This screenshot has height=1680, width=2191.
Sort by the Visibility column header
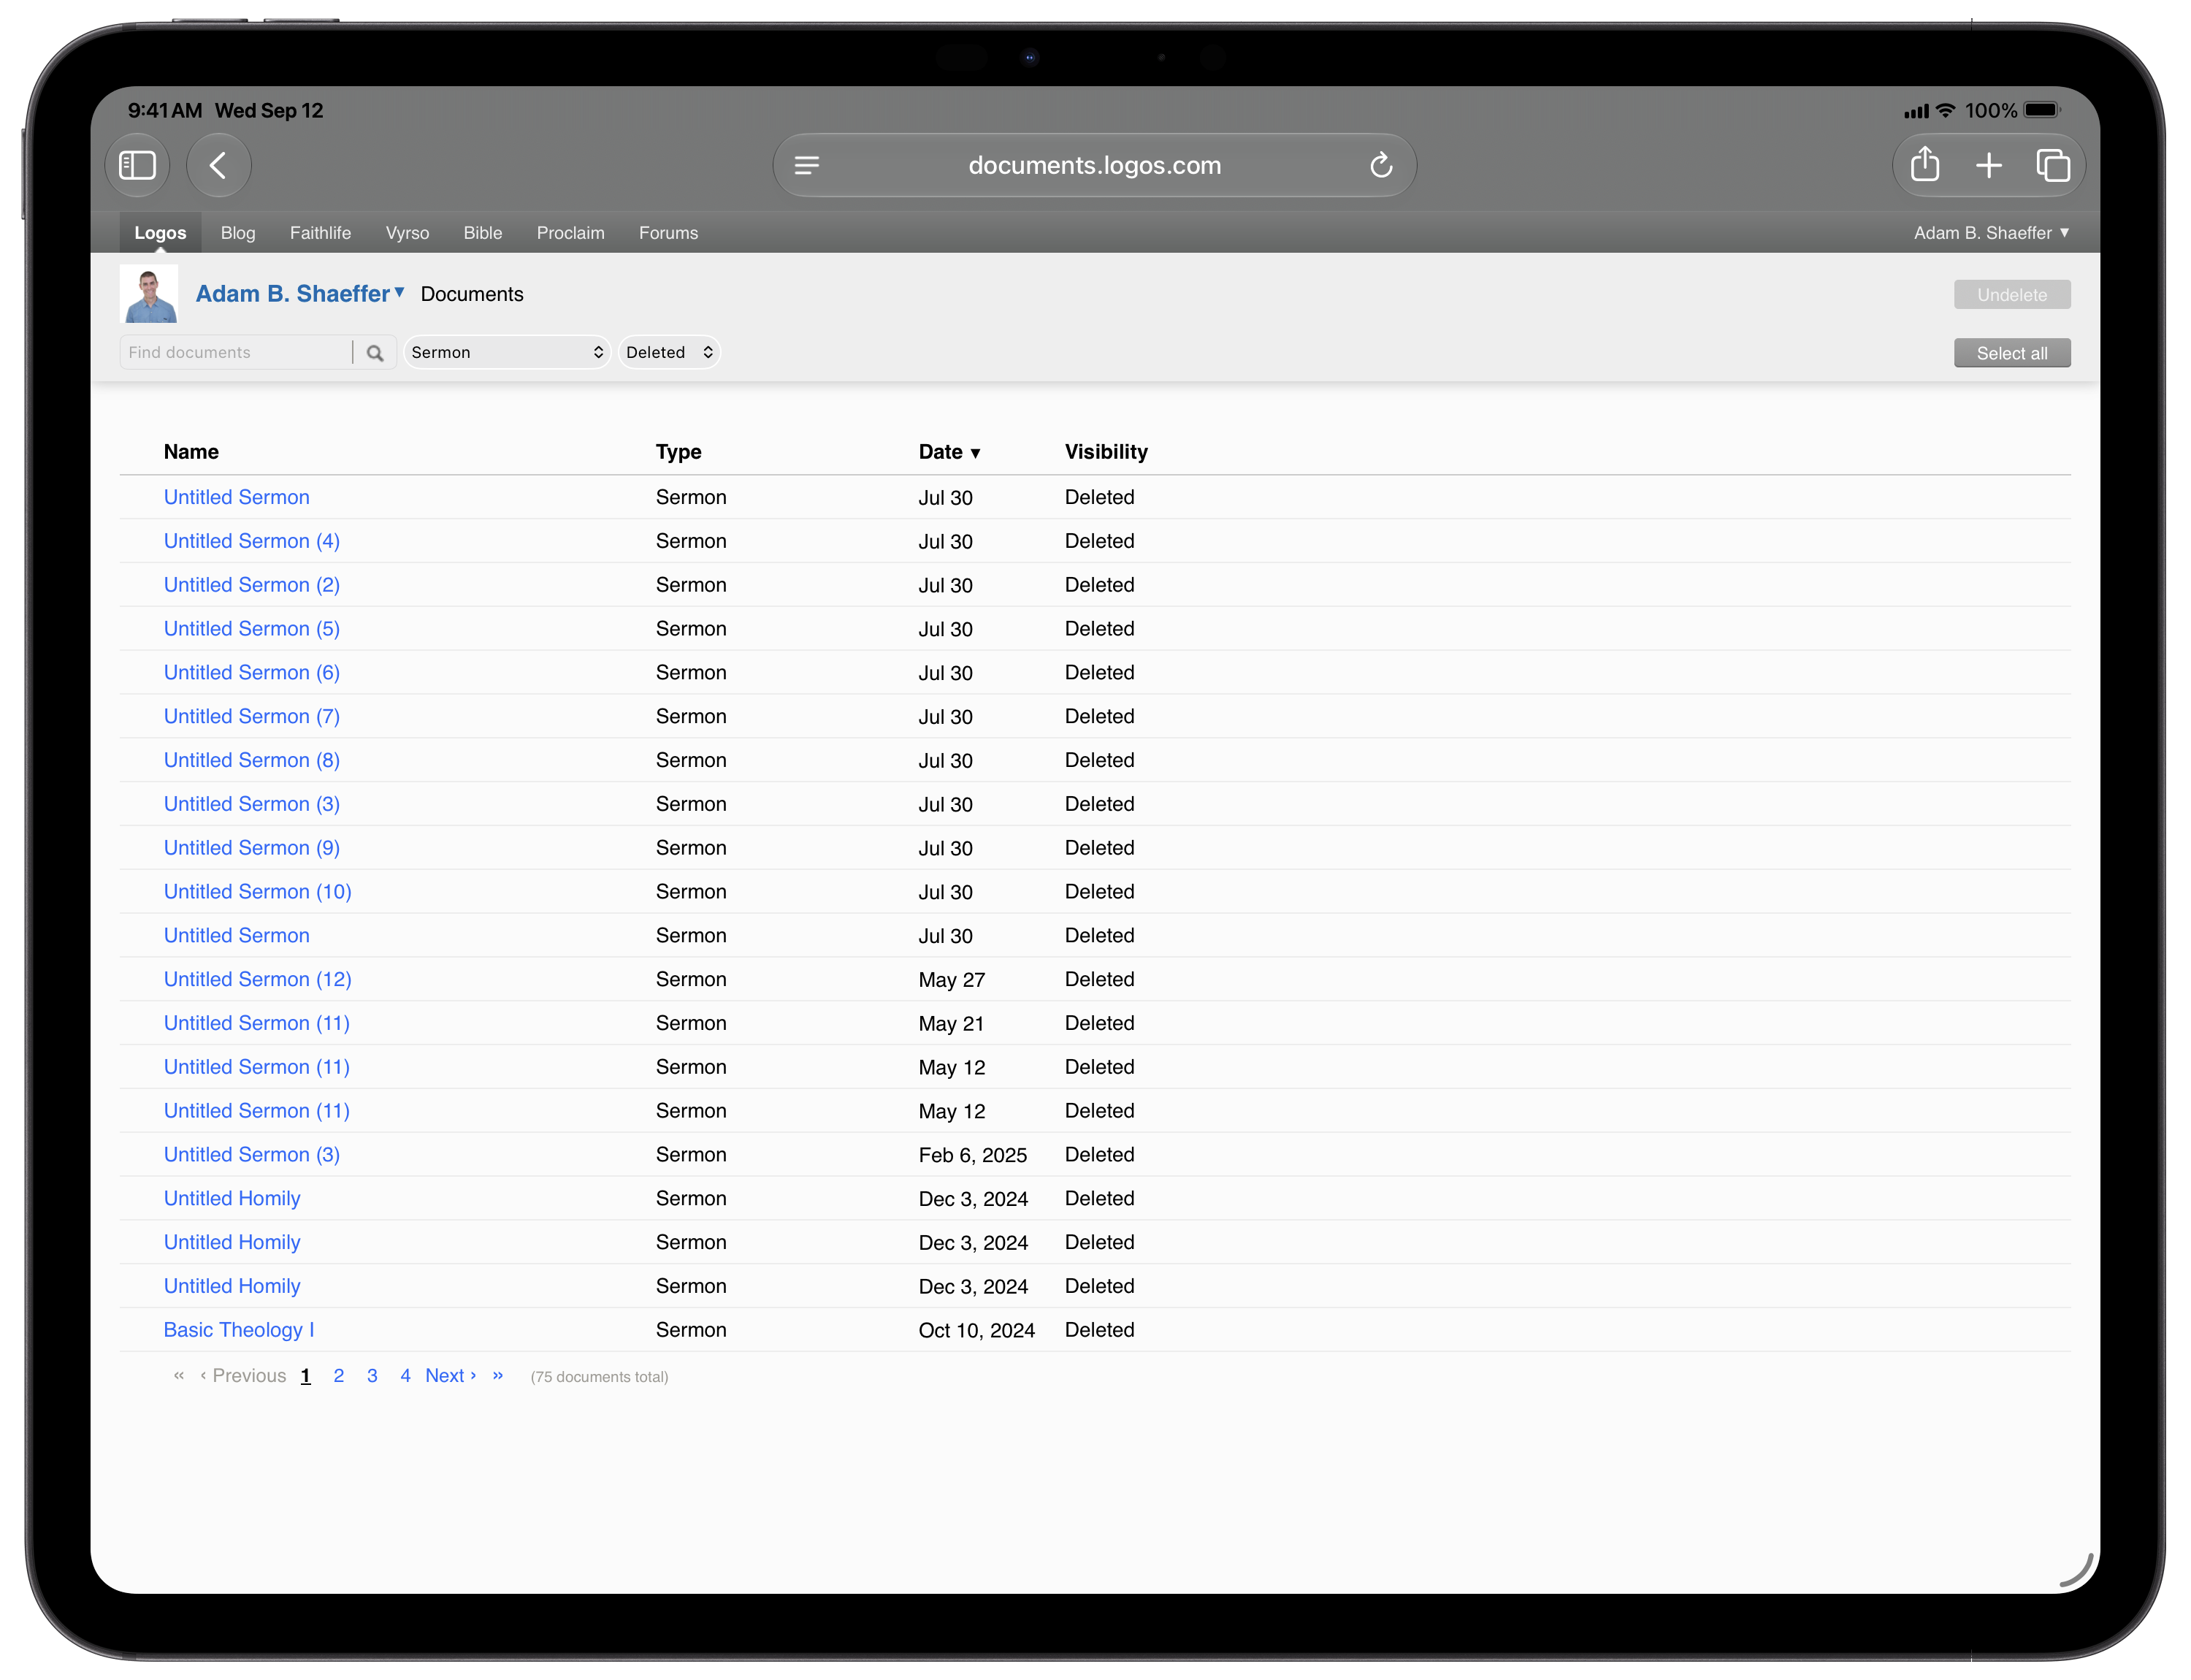coord(1106,452)
